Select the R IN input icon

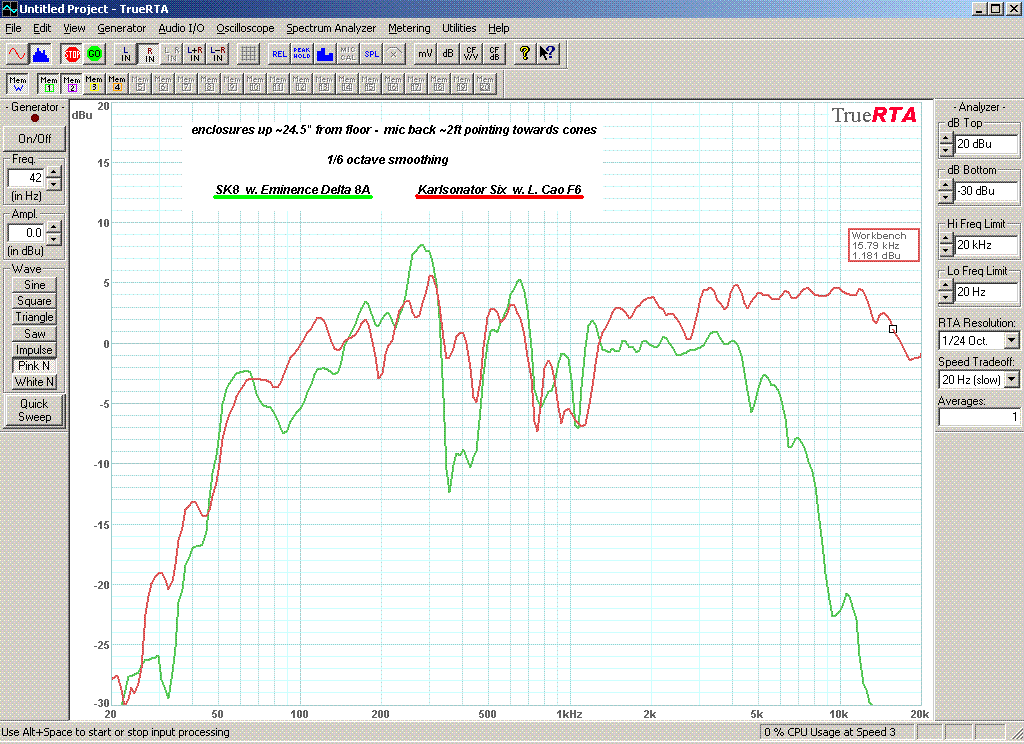[x=150, y=54]
